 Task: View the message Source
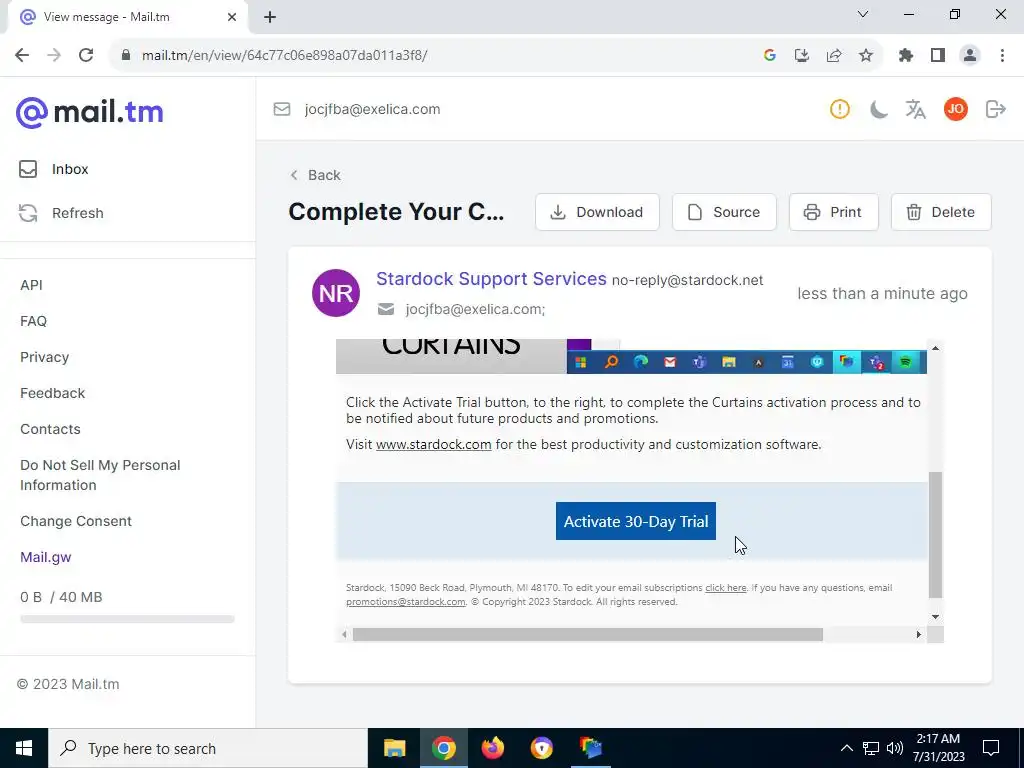point(724,212)
